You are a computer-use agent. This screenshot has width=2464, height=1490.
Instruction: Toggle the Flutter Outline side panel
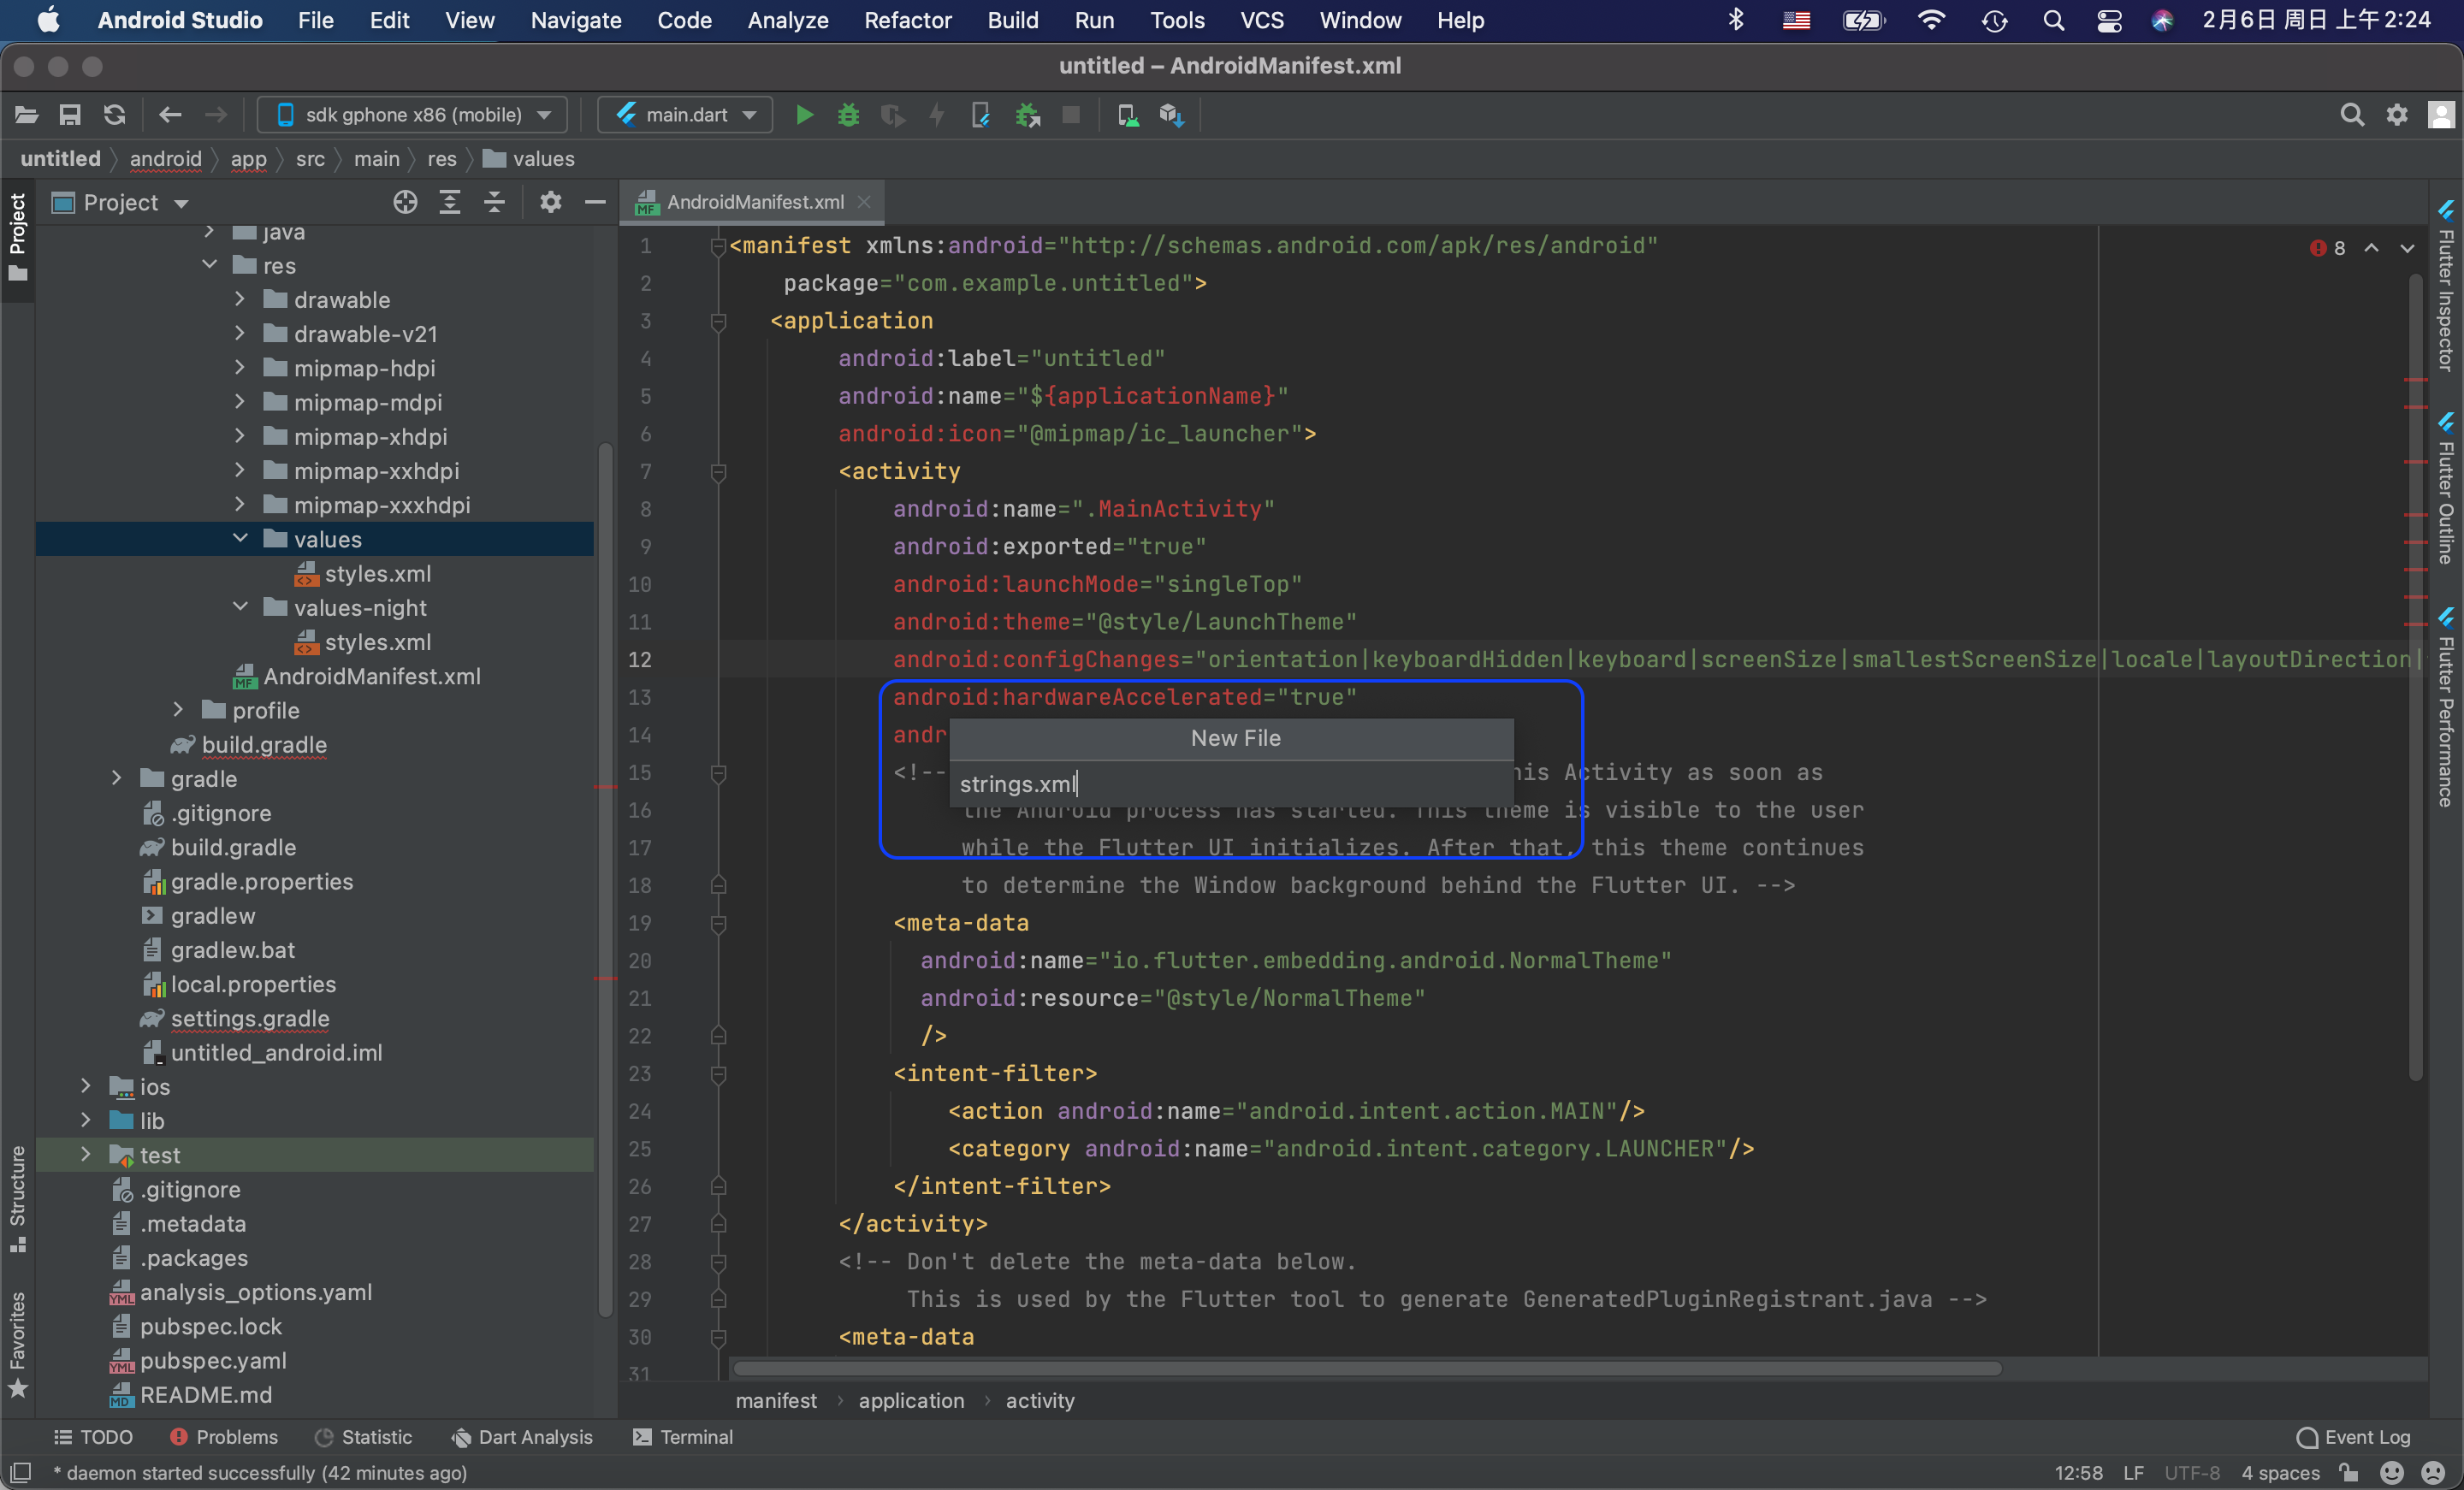2445,488
